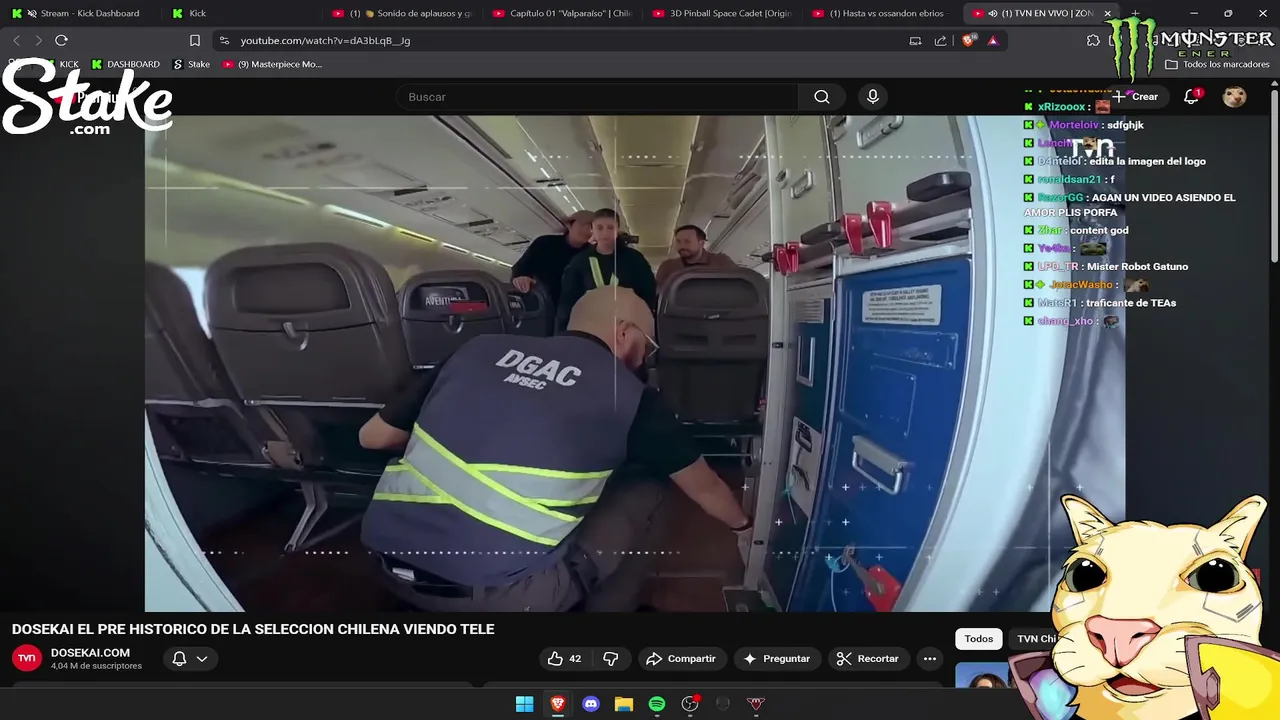Click the chat message 'Mister Robot Gatuno'
This screenshot has width=1280, height=720.
(1138, 266)
